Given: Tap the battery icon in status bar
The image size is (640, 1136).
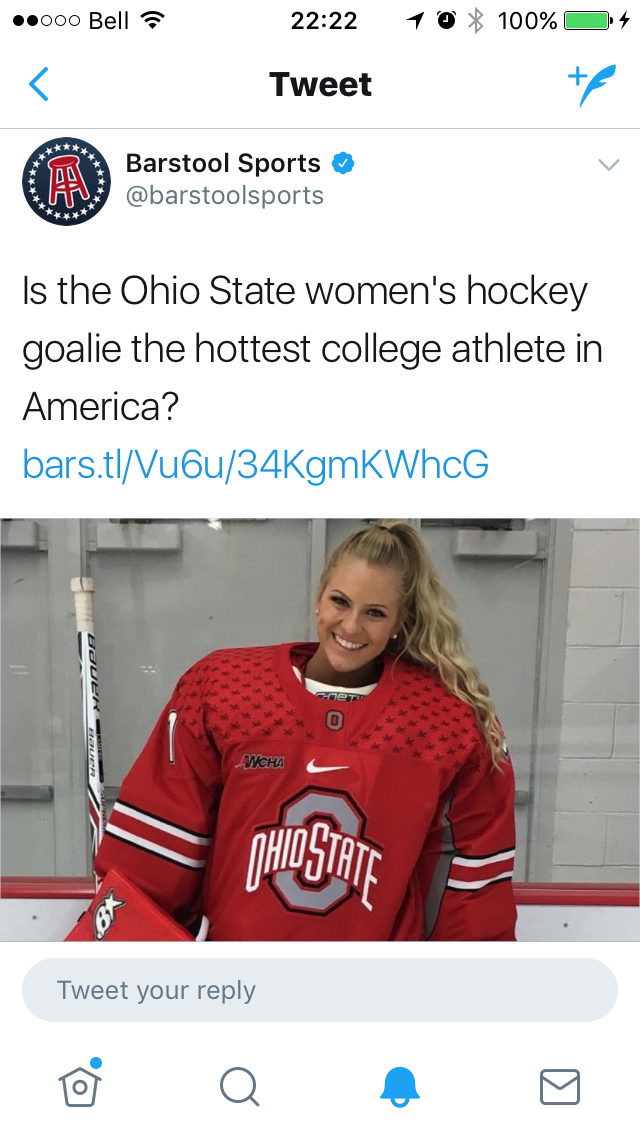Looking at the screenshot, I should pyautogui.click(x=588, y=20).
